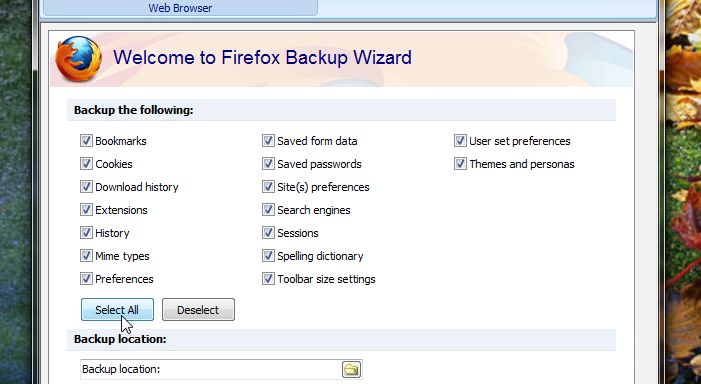Toggle Mime types checkbox

86,256
